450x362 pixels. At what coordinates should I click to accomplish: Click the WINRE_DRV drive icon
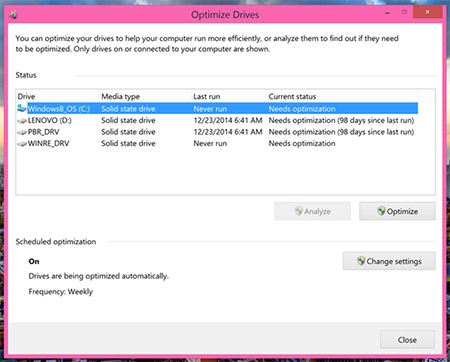[22, 144]
